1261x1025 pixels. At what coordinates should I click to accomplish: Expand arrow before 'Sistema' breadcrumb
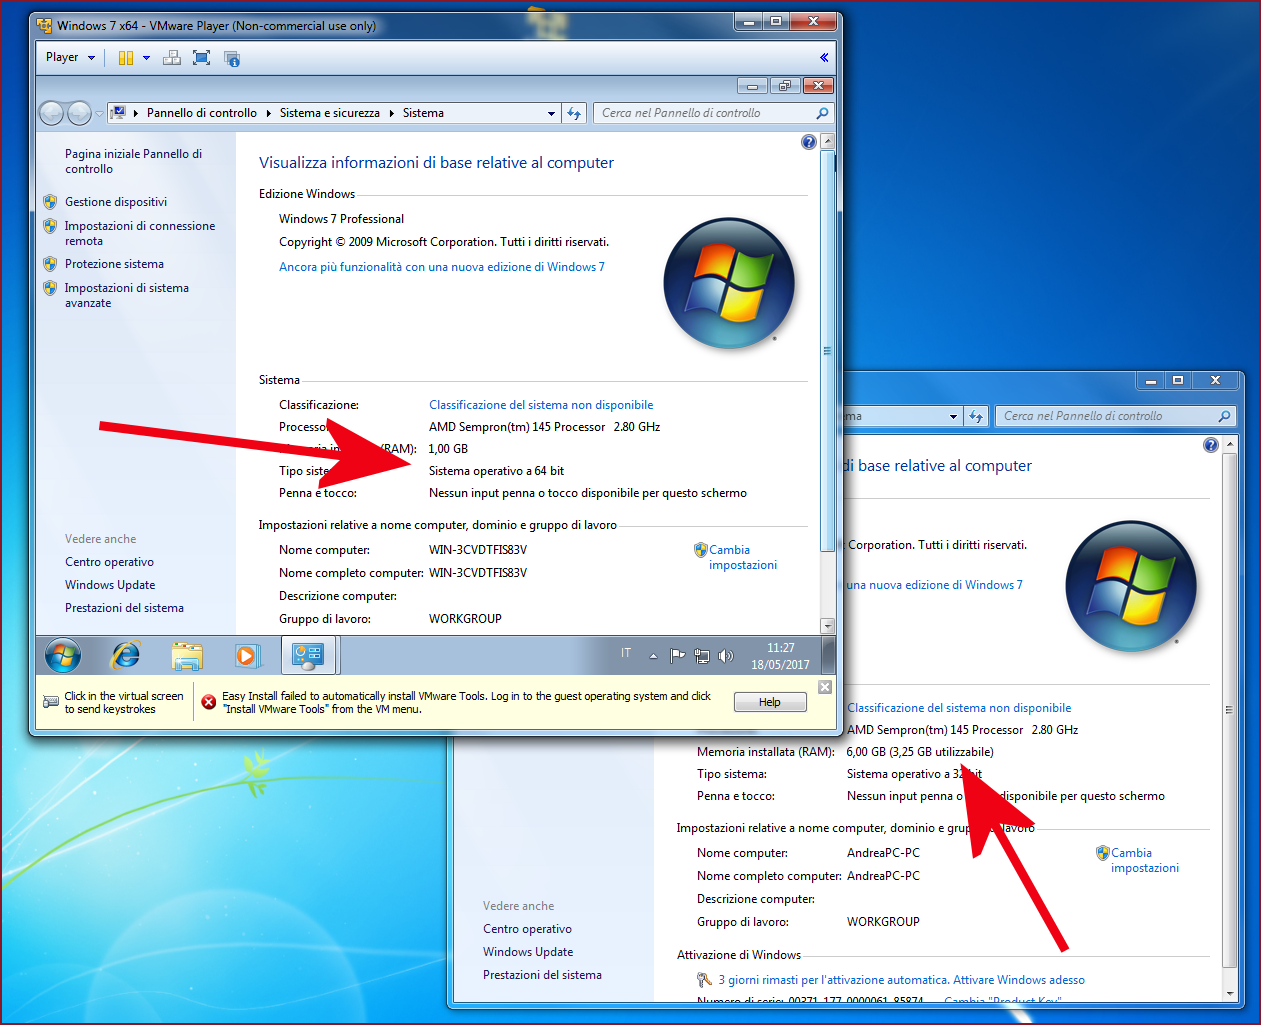(x=392, y=113)
